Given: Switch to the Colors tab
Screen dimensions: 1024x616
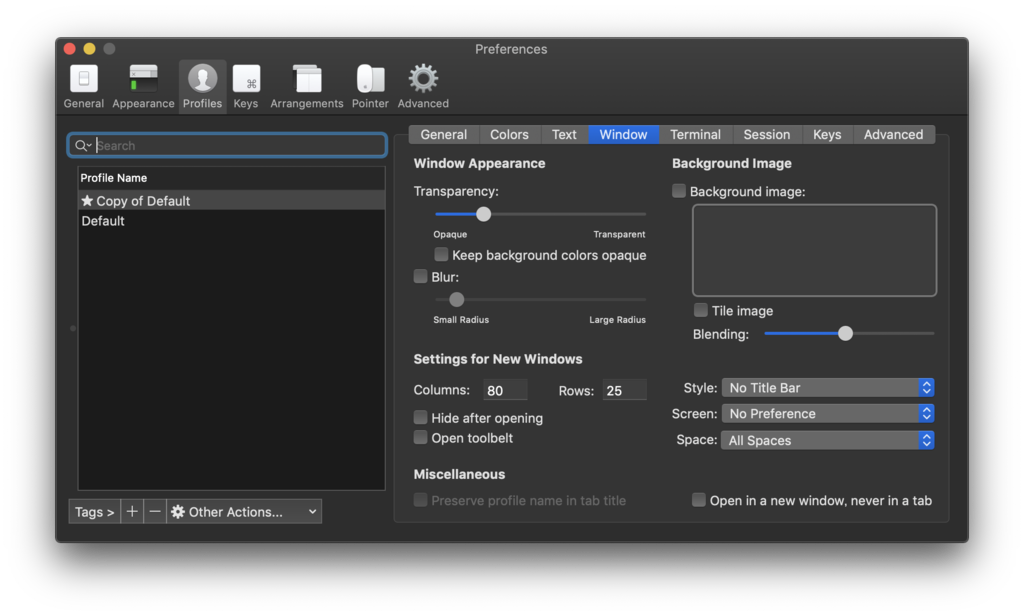Looking at the screenshot, I should [x=509, y=135].
